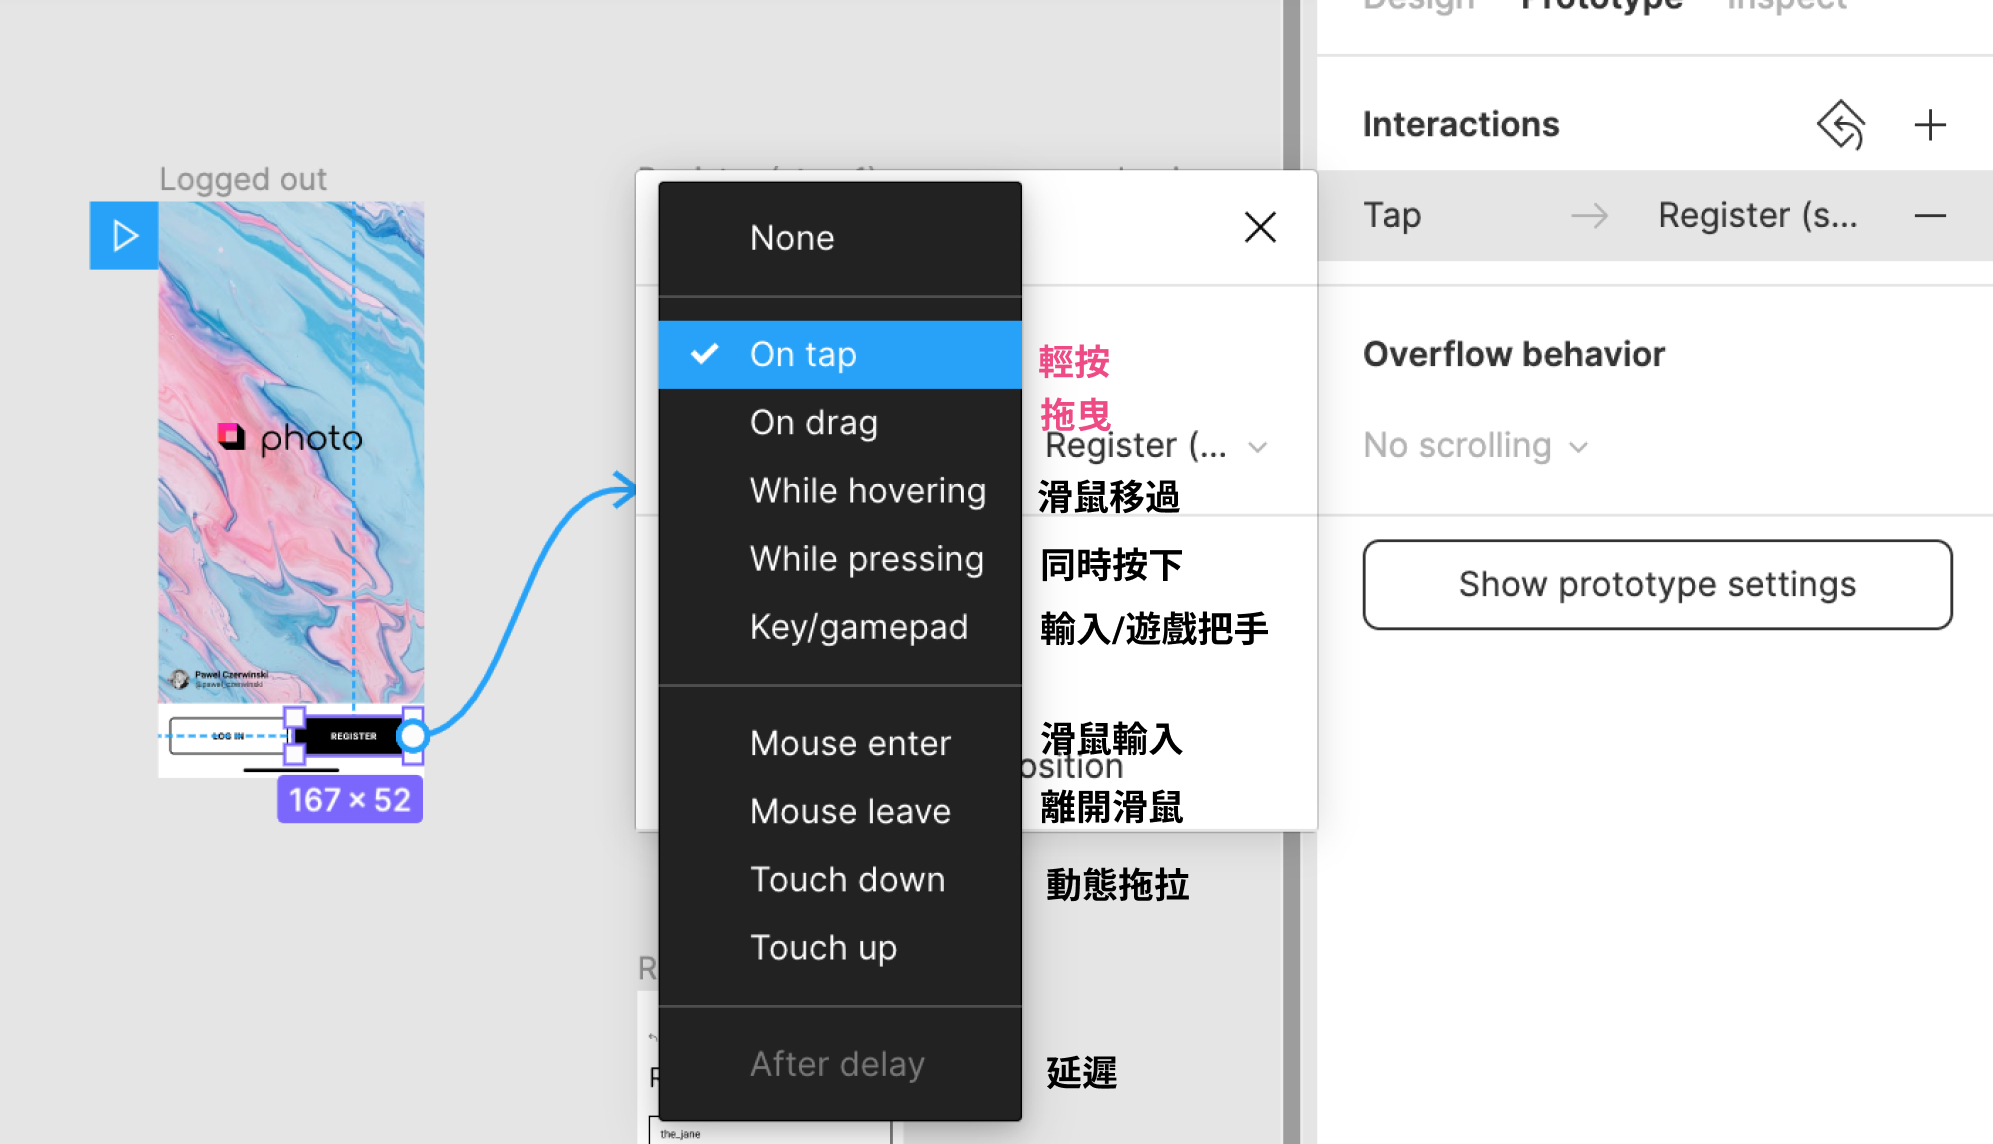1993x1144 pixels.
Task: Click the blue play prototype icon
Action: [124, 236]
